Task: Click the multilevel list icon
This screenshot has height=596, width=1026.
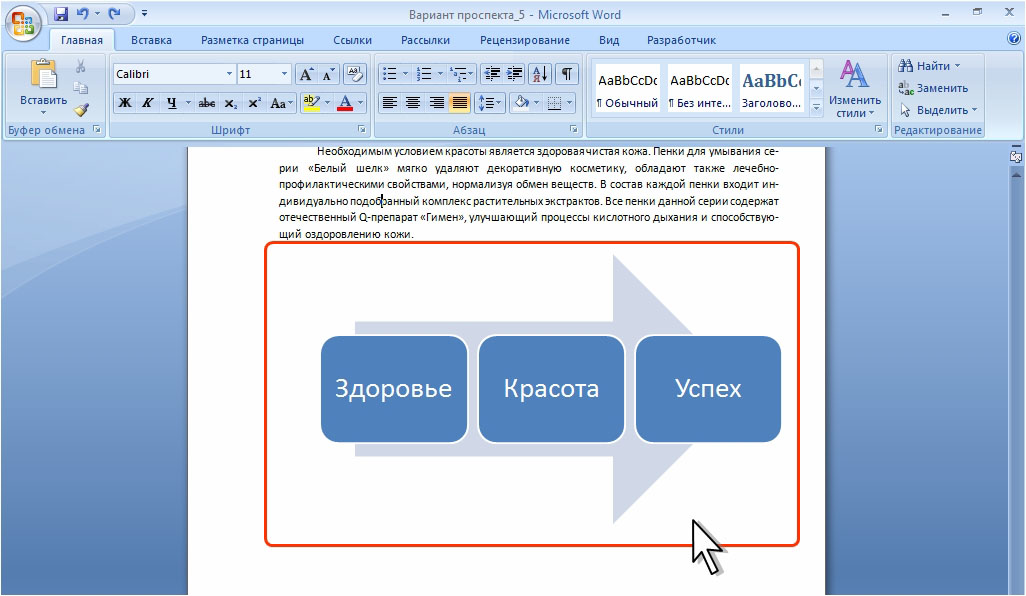Action: pos(459,74)
